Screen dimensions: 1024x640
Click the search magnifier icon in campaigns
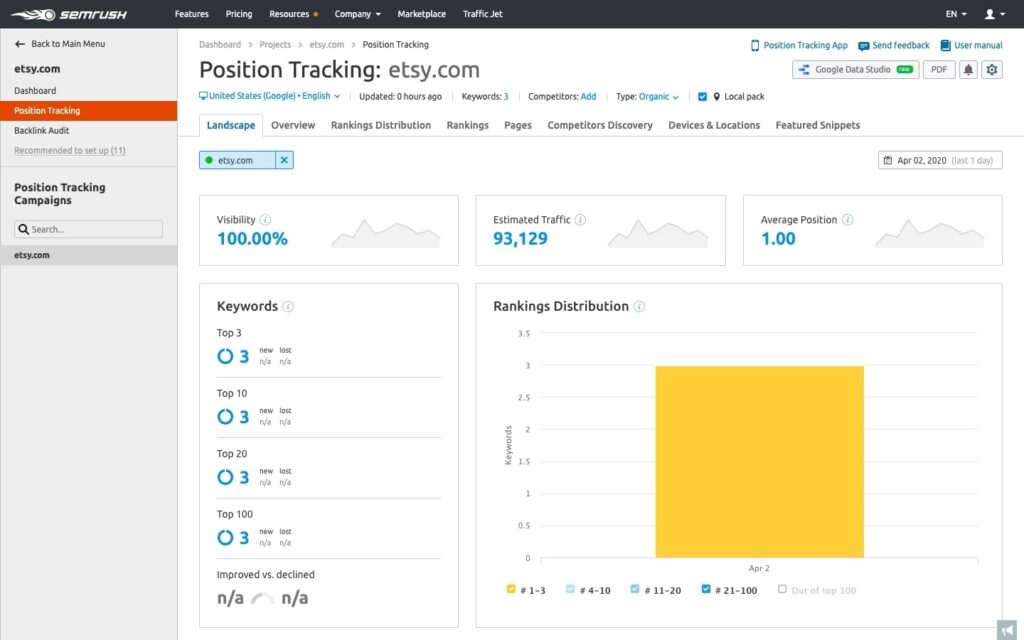click(24, 229)
